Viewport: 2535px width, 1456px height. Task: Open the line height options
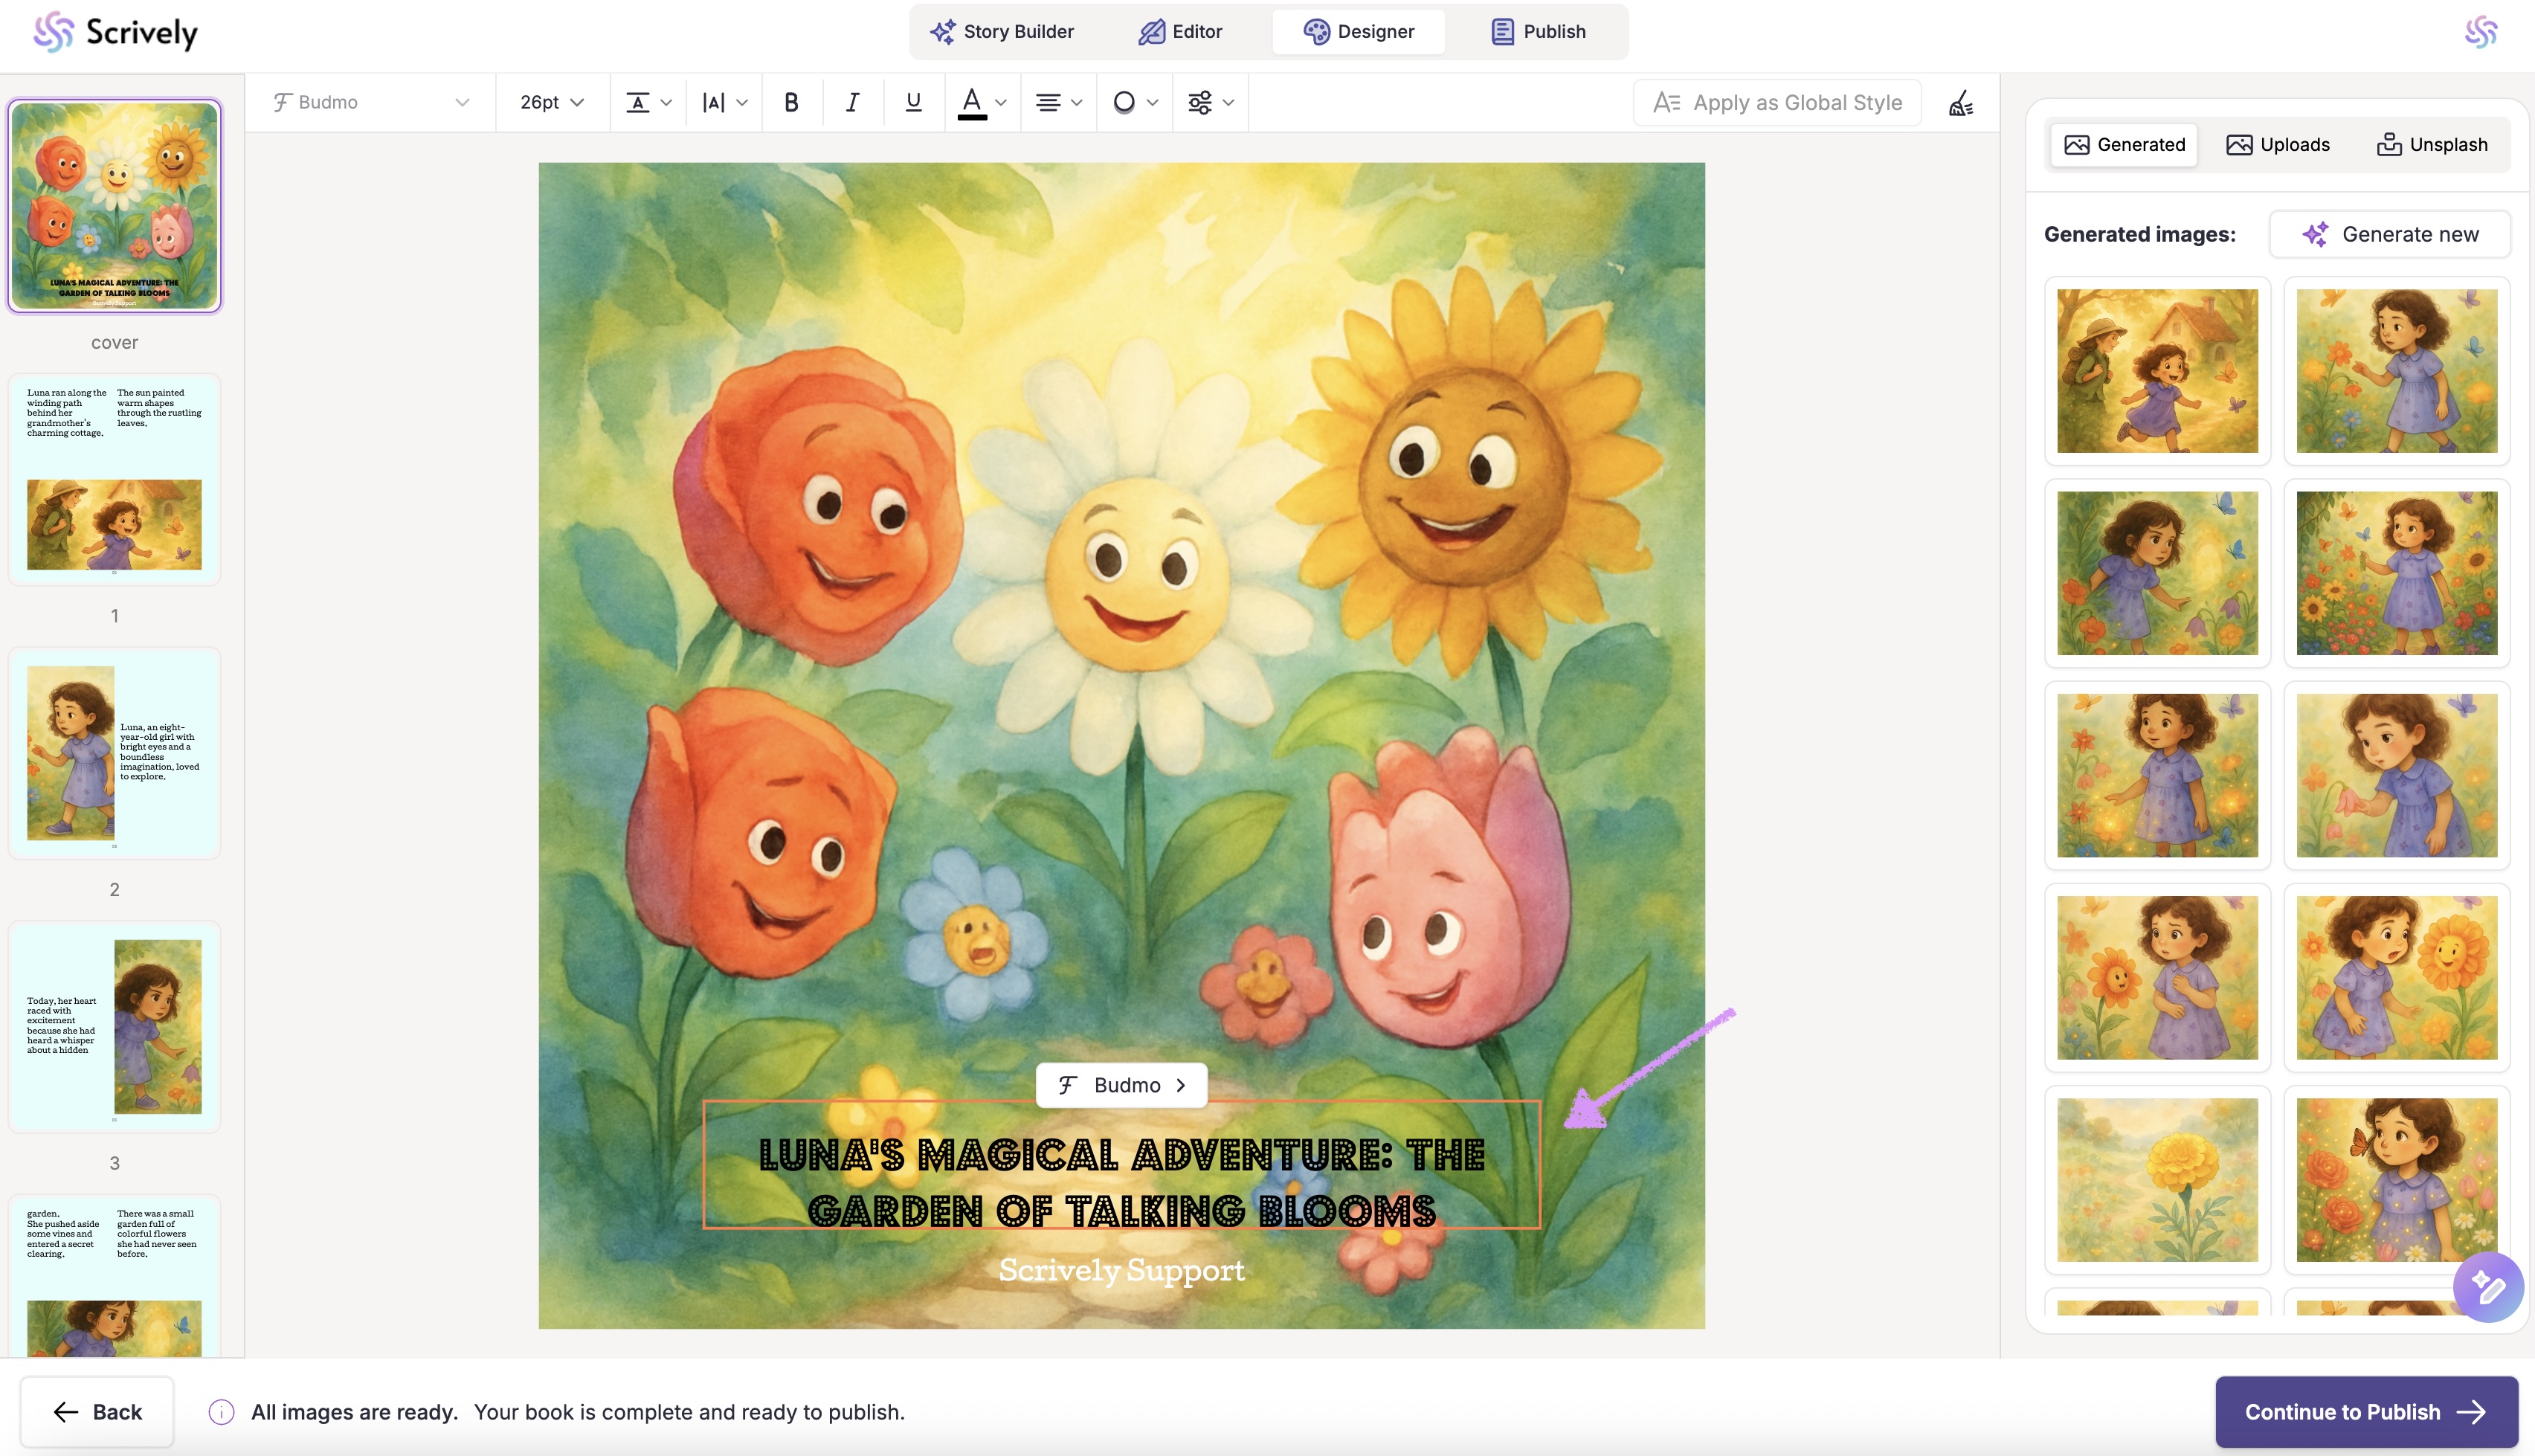648,102
